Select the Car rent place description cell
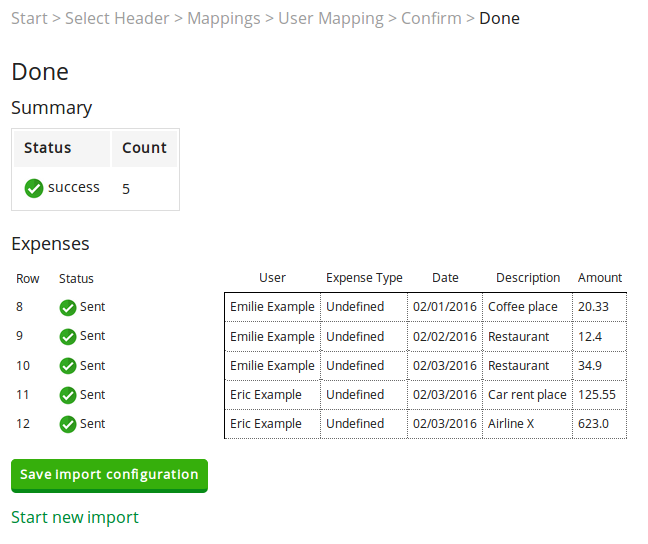The width and height of the screenshot is (648, 544). [x=527, y=395]
